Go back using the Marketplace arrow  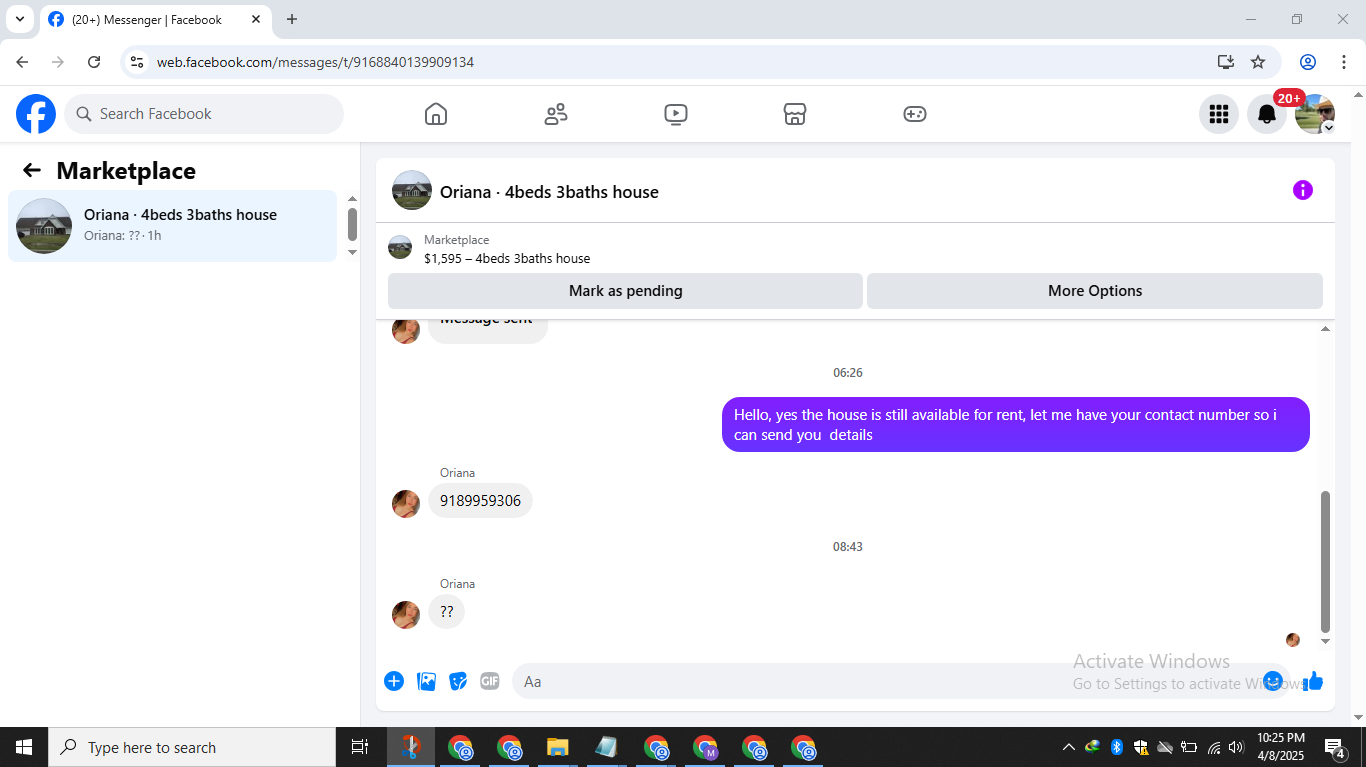point(32,171)
